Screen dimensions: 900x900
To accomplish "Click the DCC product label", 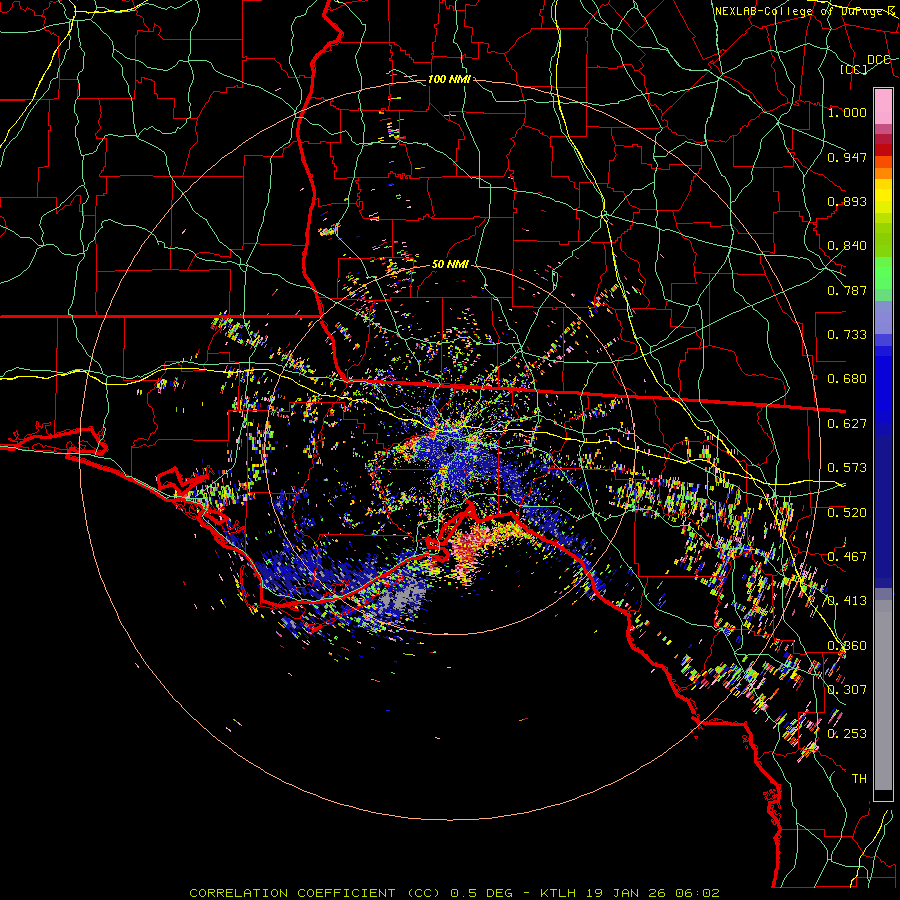I will click(878, 59).
